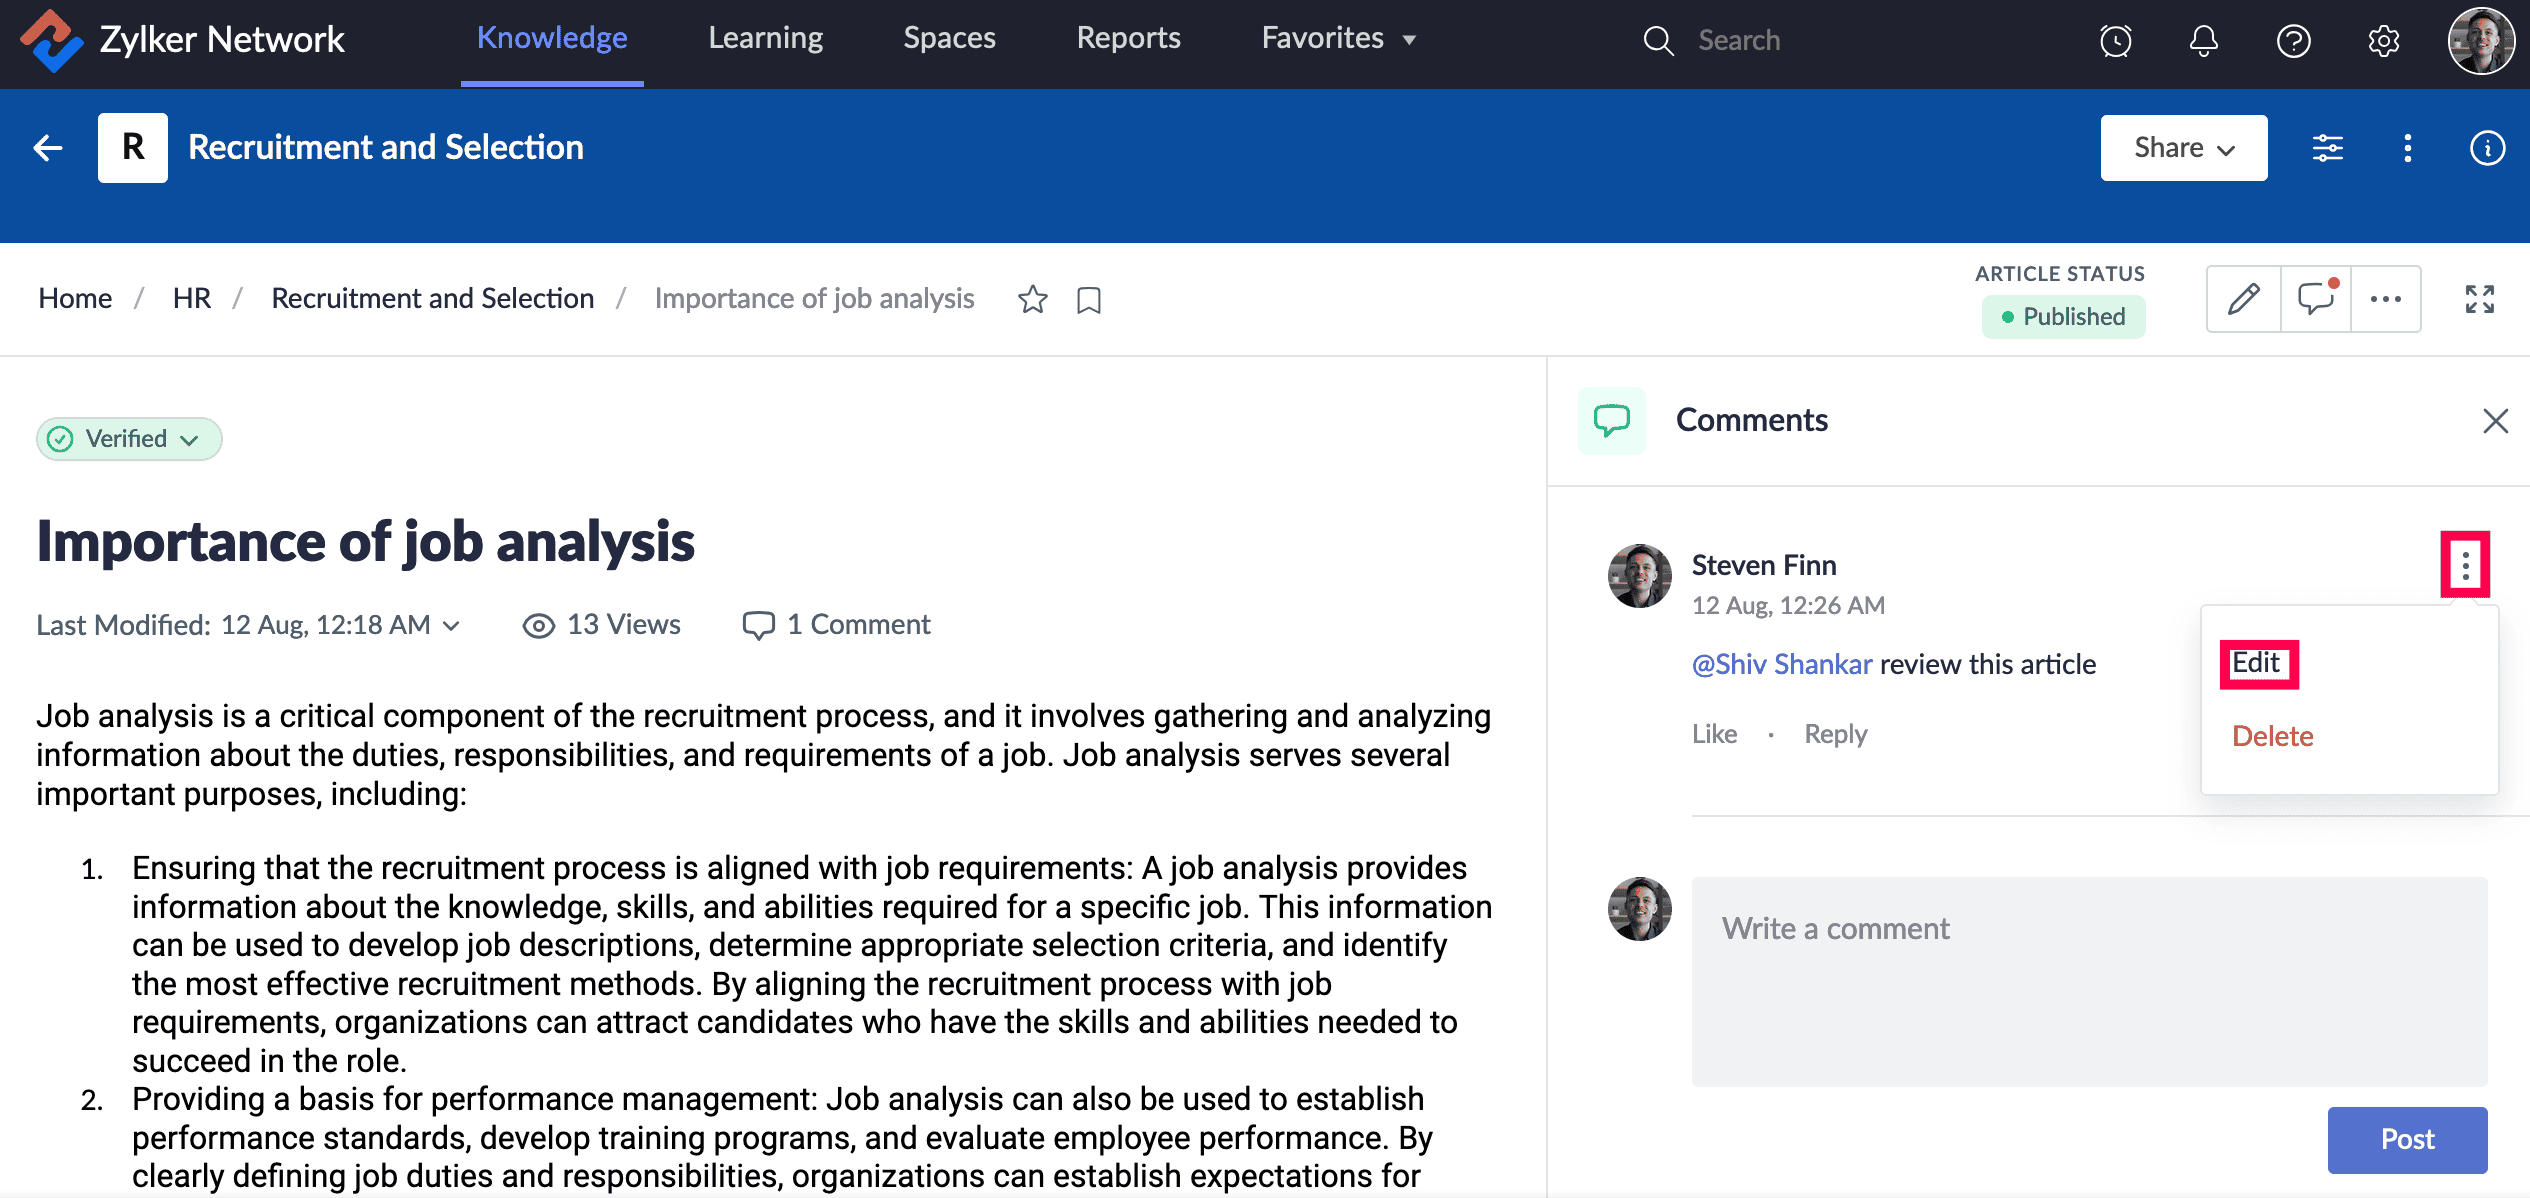Favorite the article with star icon

click(x=1032, y=299)
